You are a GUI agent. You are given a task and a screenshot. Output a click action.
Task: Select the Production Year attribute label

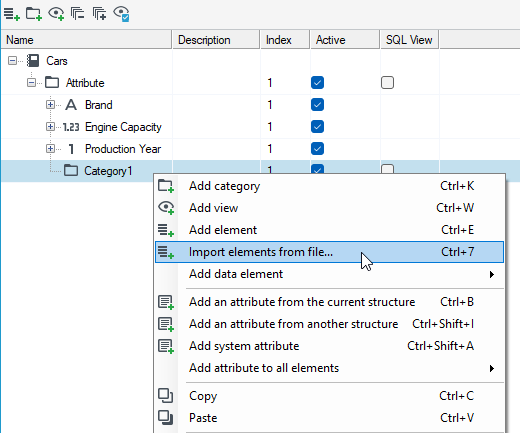point(123,149)
